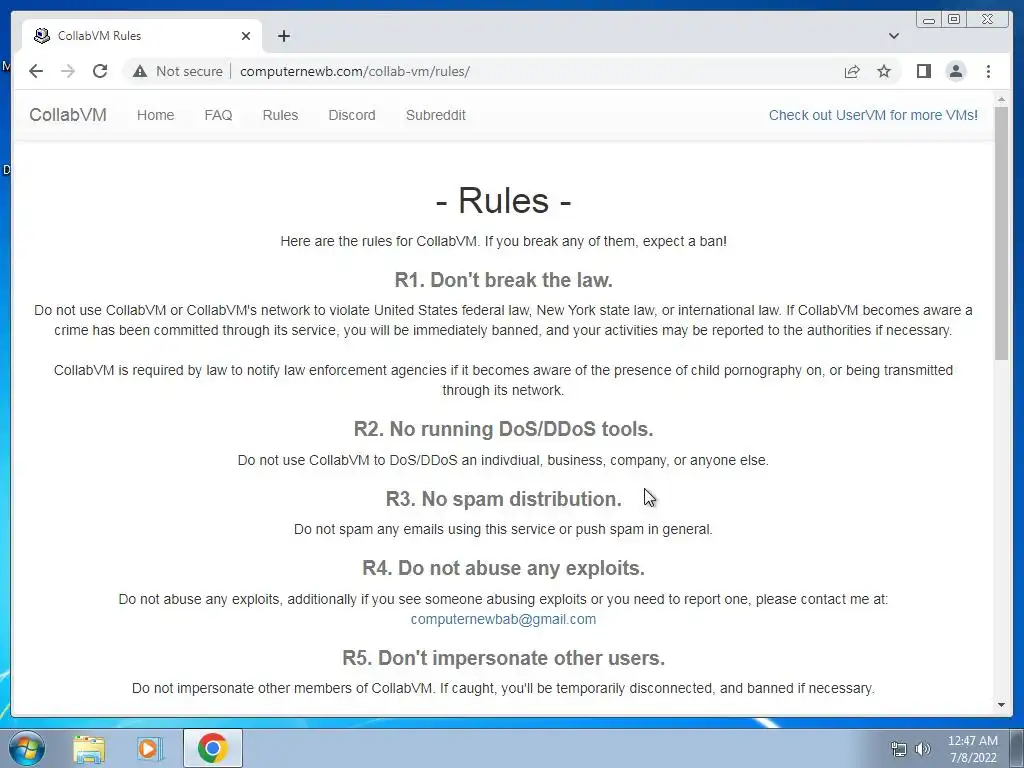Click the page scrollbar up arrow

(1001, 99)
